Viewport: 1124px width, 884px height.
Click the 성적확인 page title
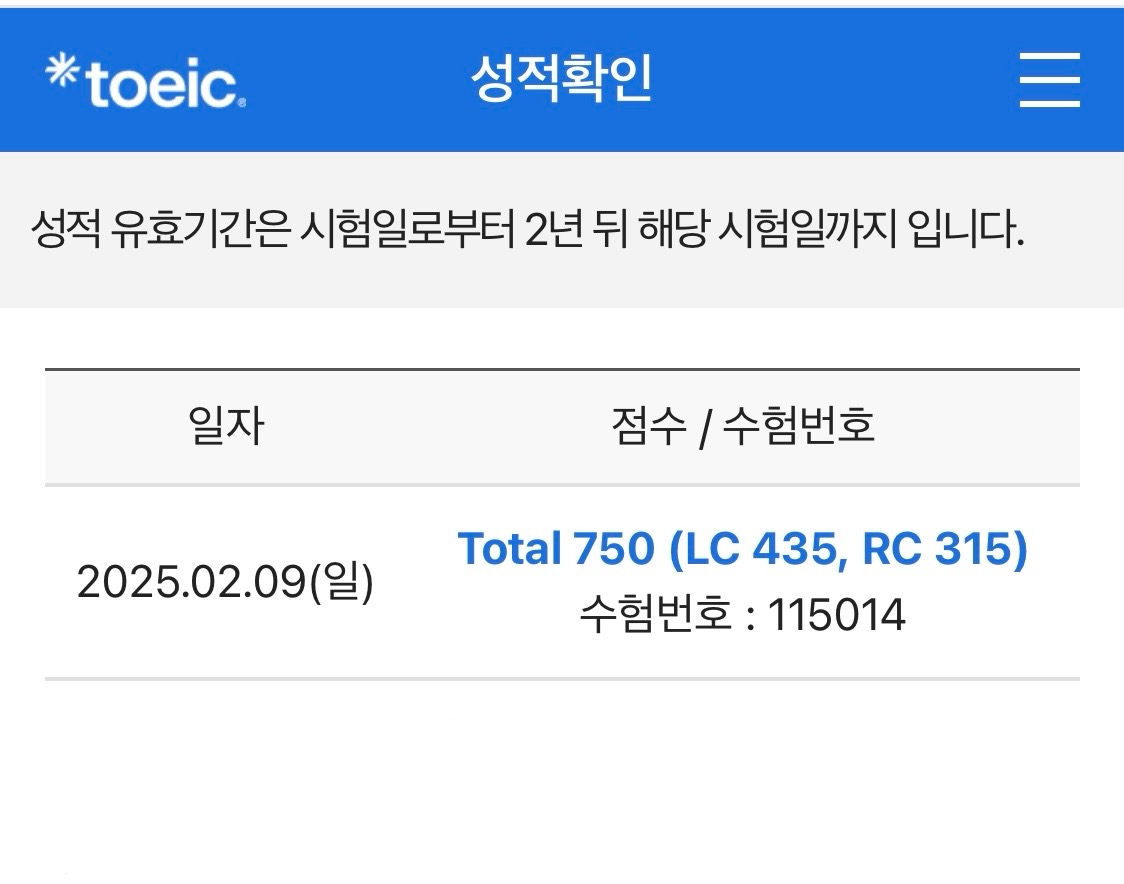click(561, 78)
